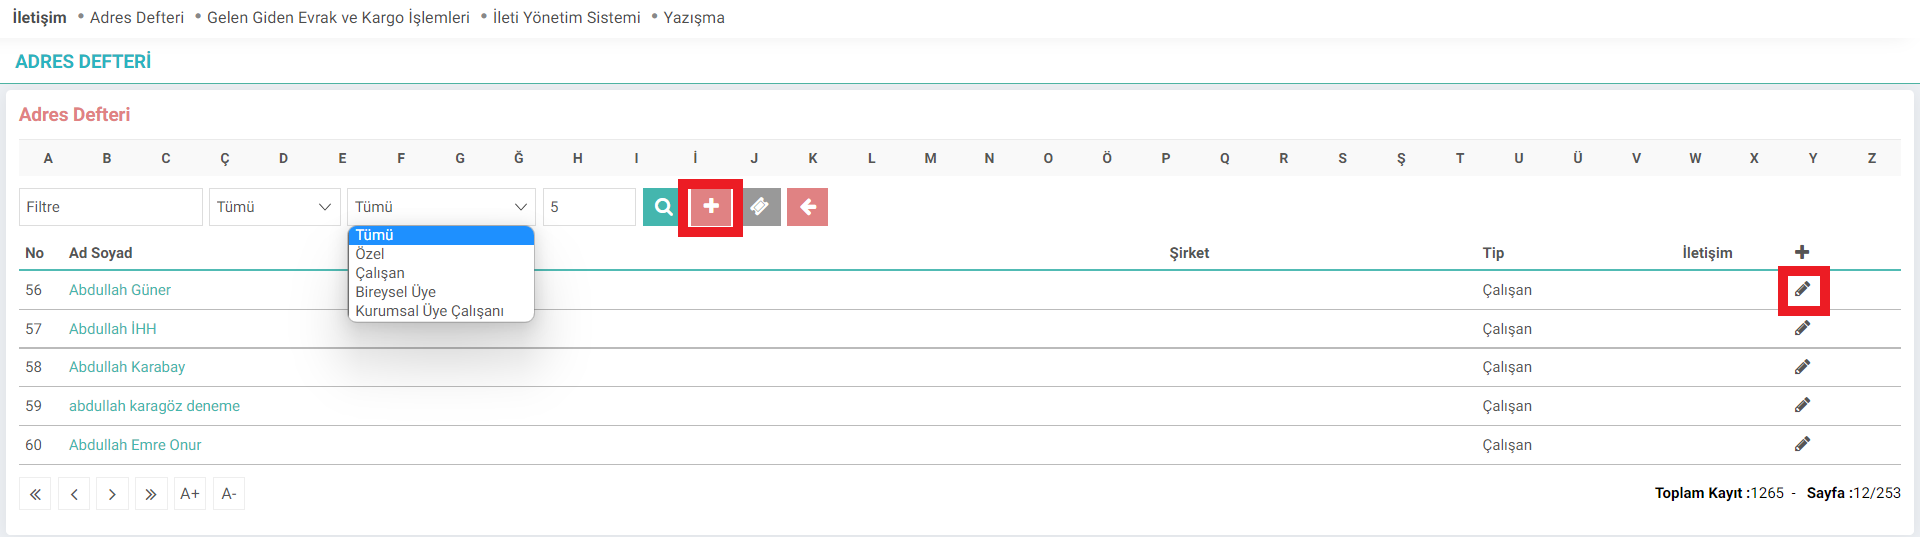Open the Abdullah İHH contact link
The image size is (1920, 537).
click(113, 329)
